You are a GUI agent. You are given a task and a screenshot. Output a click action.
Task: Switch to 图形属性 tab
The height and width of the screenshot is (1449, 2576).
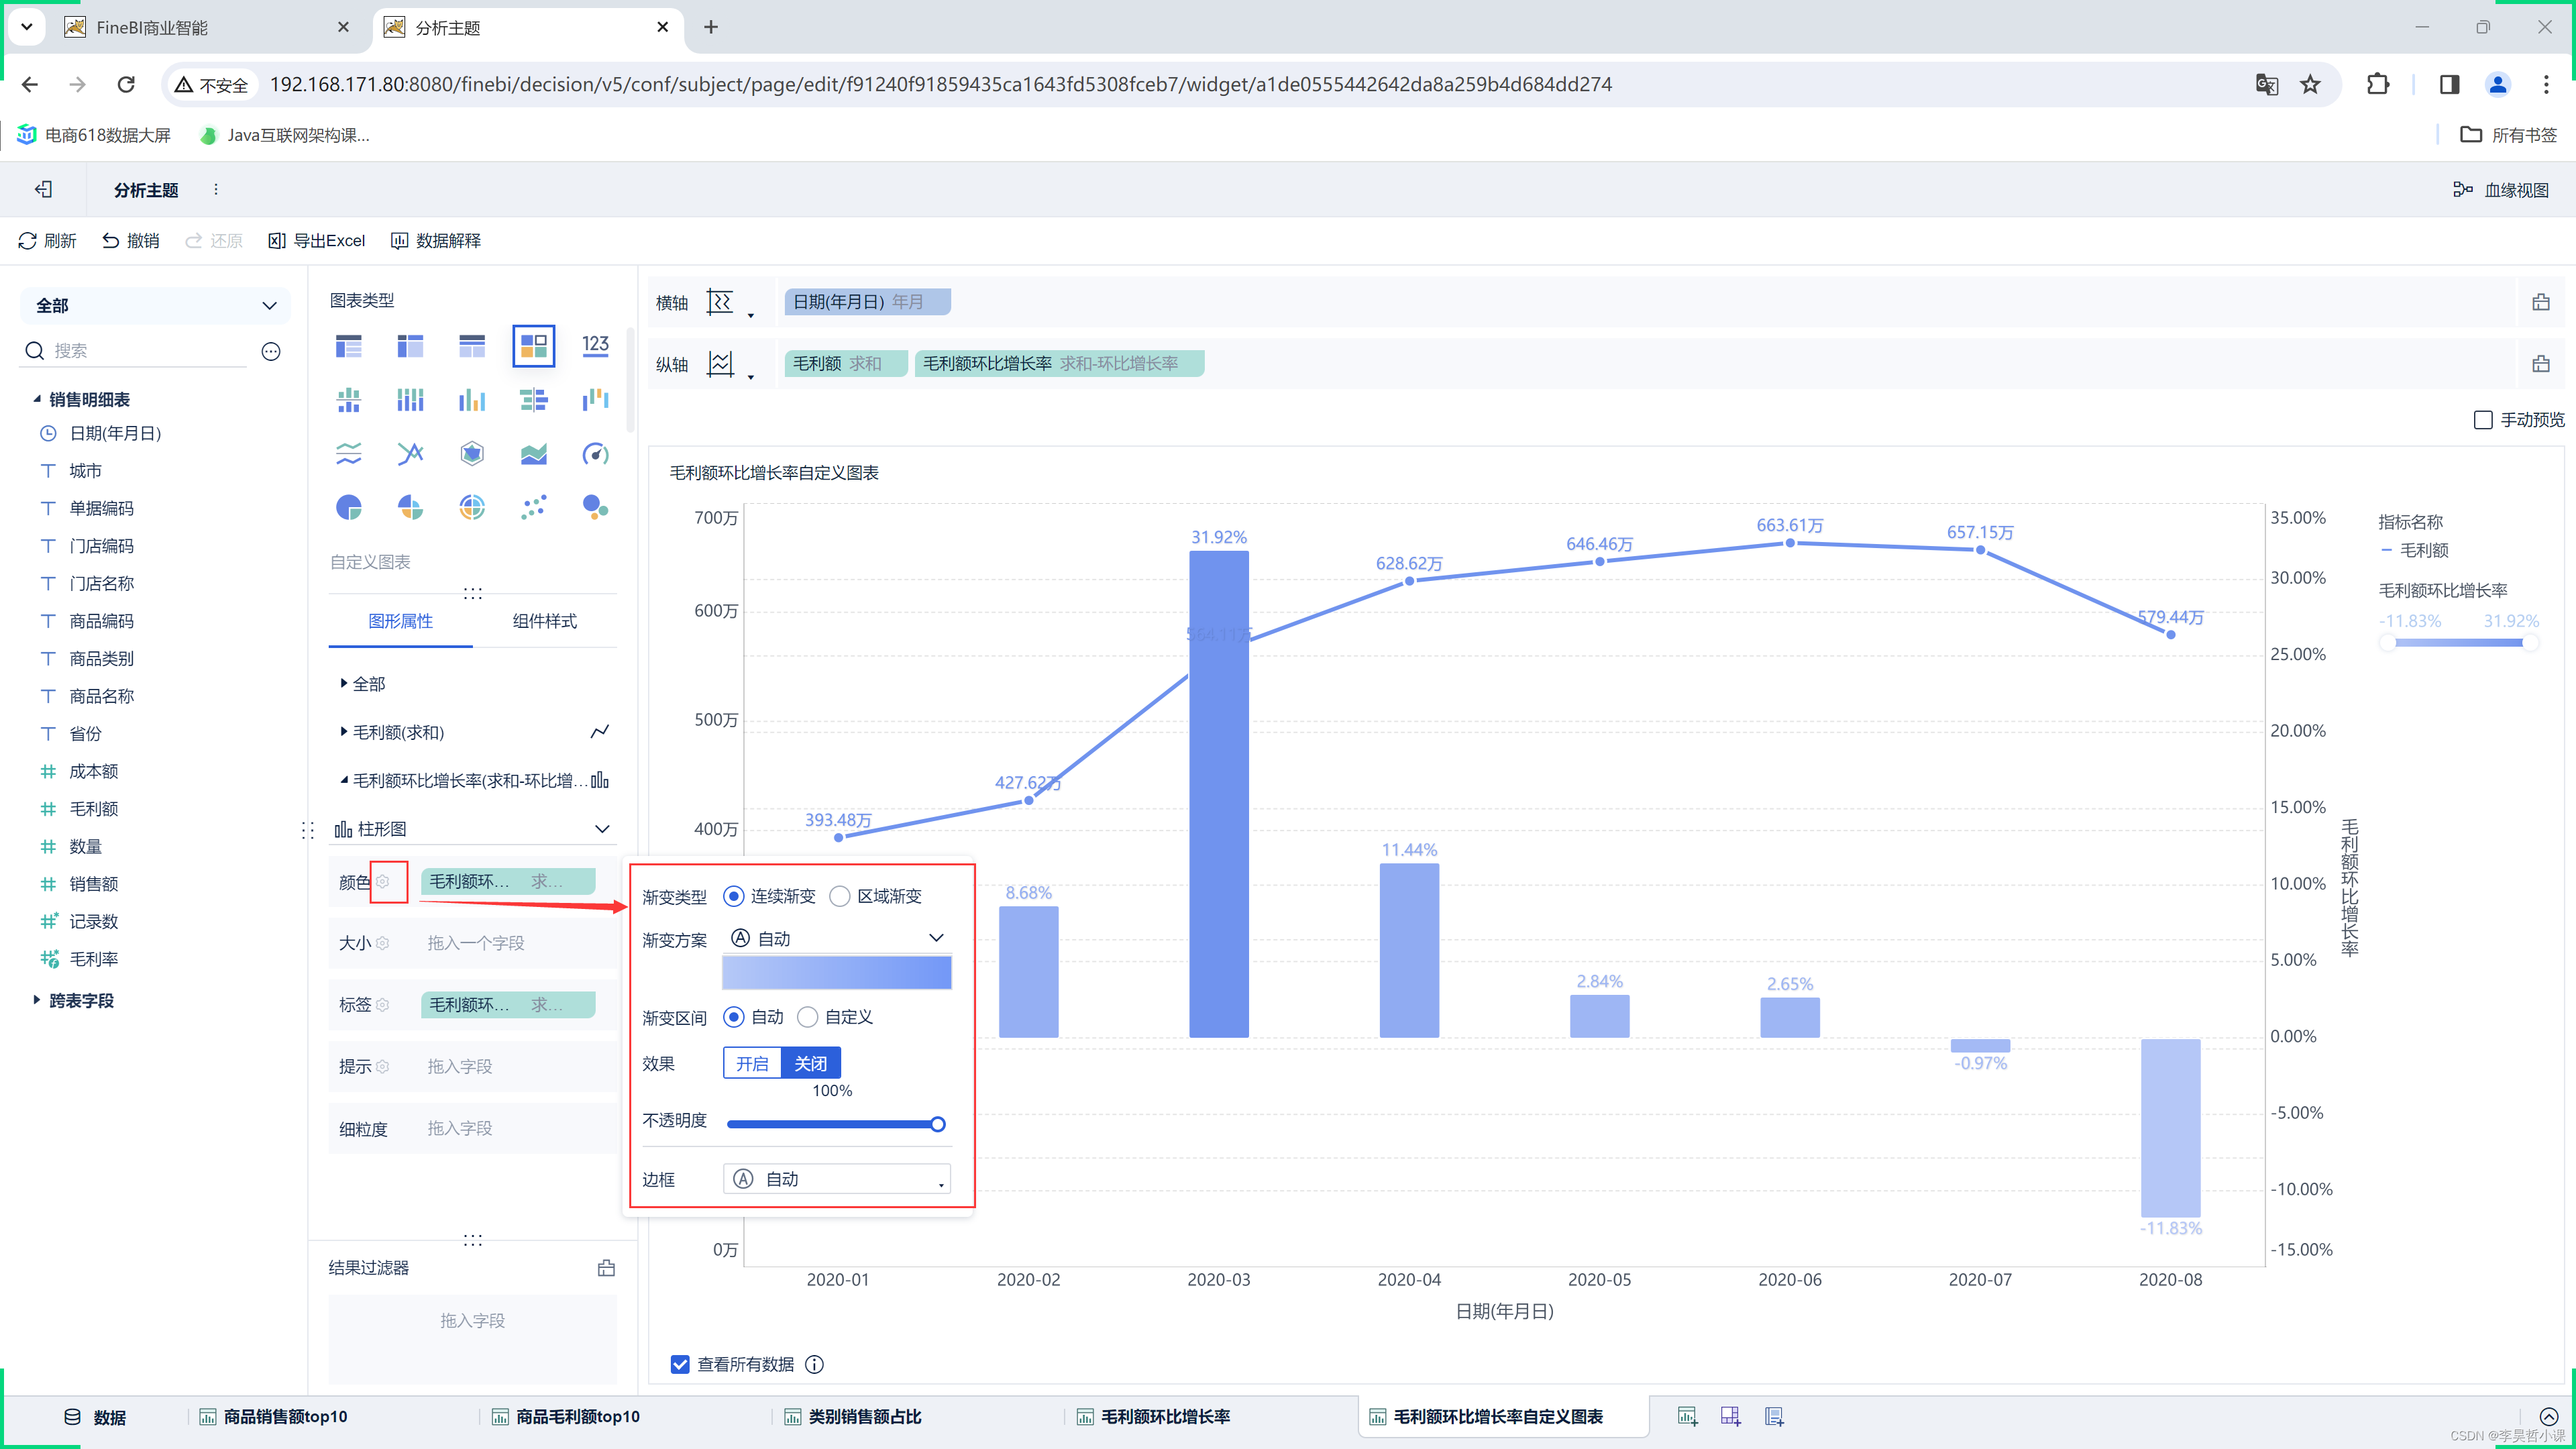(400, 621)
